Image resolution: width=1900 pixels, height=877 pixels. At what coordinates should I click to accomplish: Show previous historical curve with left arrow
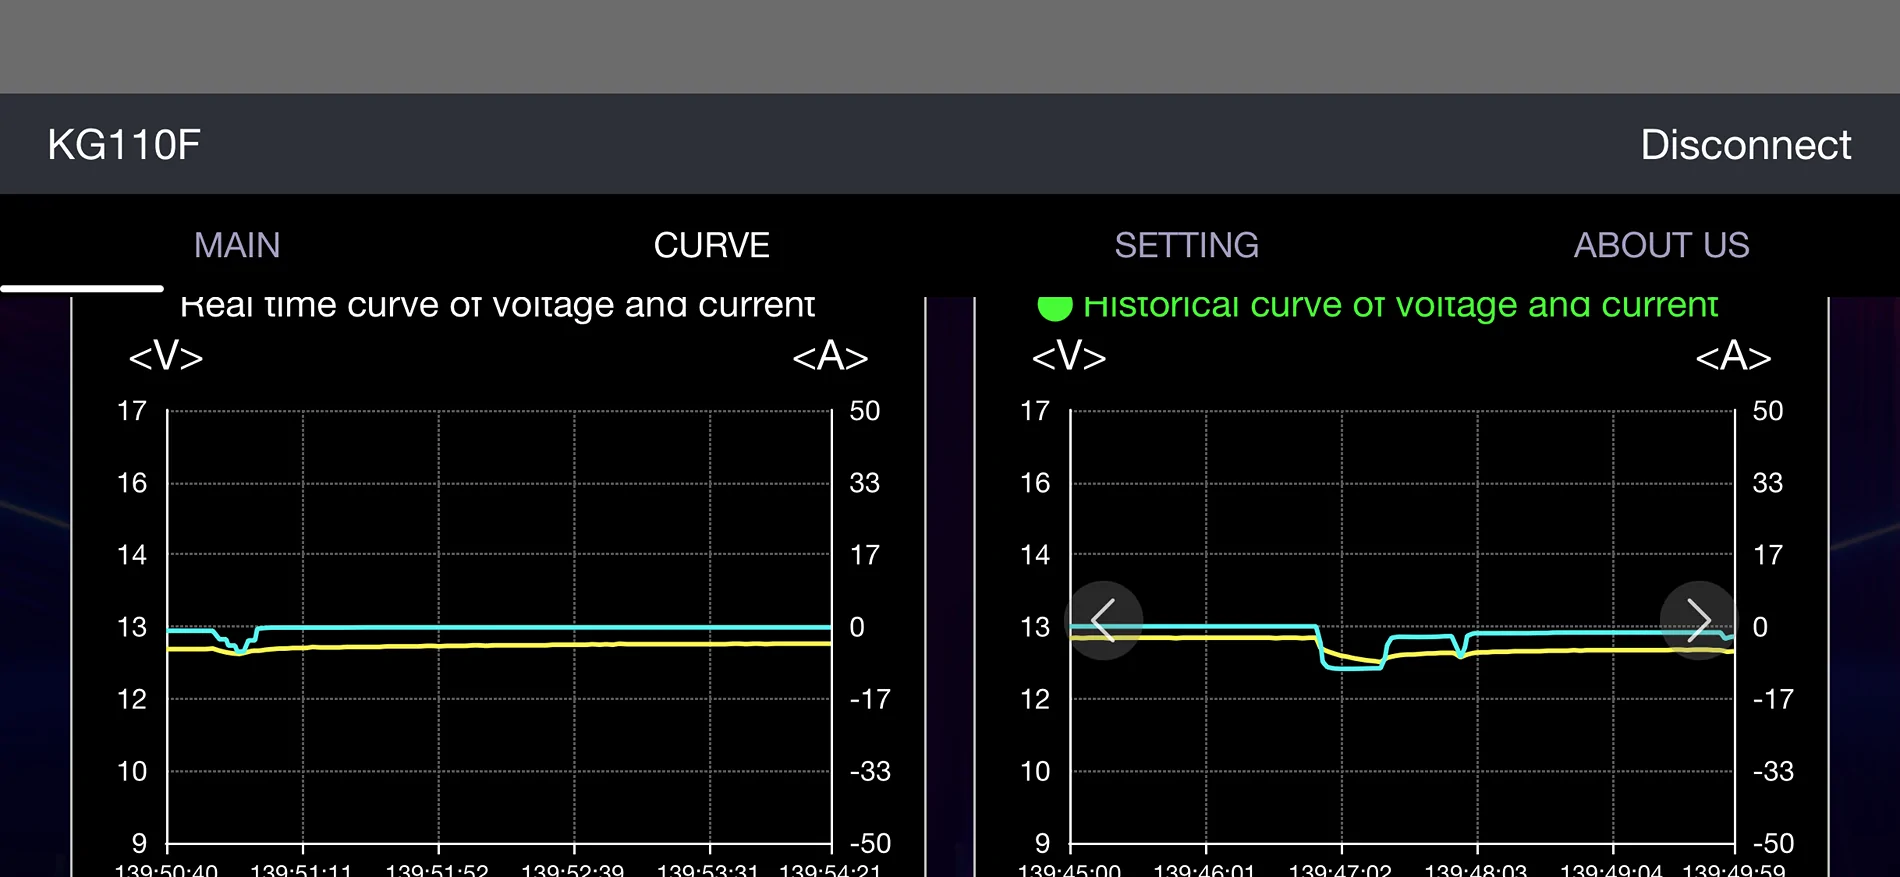click(x=1103, y=620)
